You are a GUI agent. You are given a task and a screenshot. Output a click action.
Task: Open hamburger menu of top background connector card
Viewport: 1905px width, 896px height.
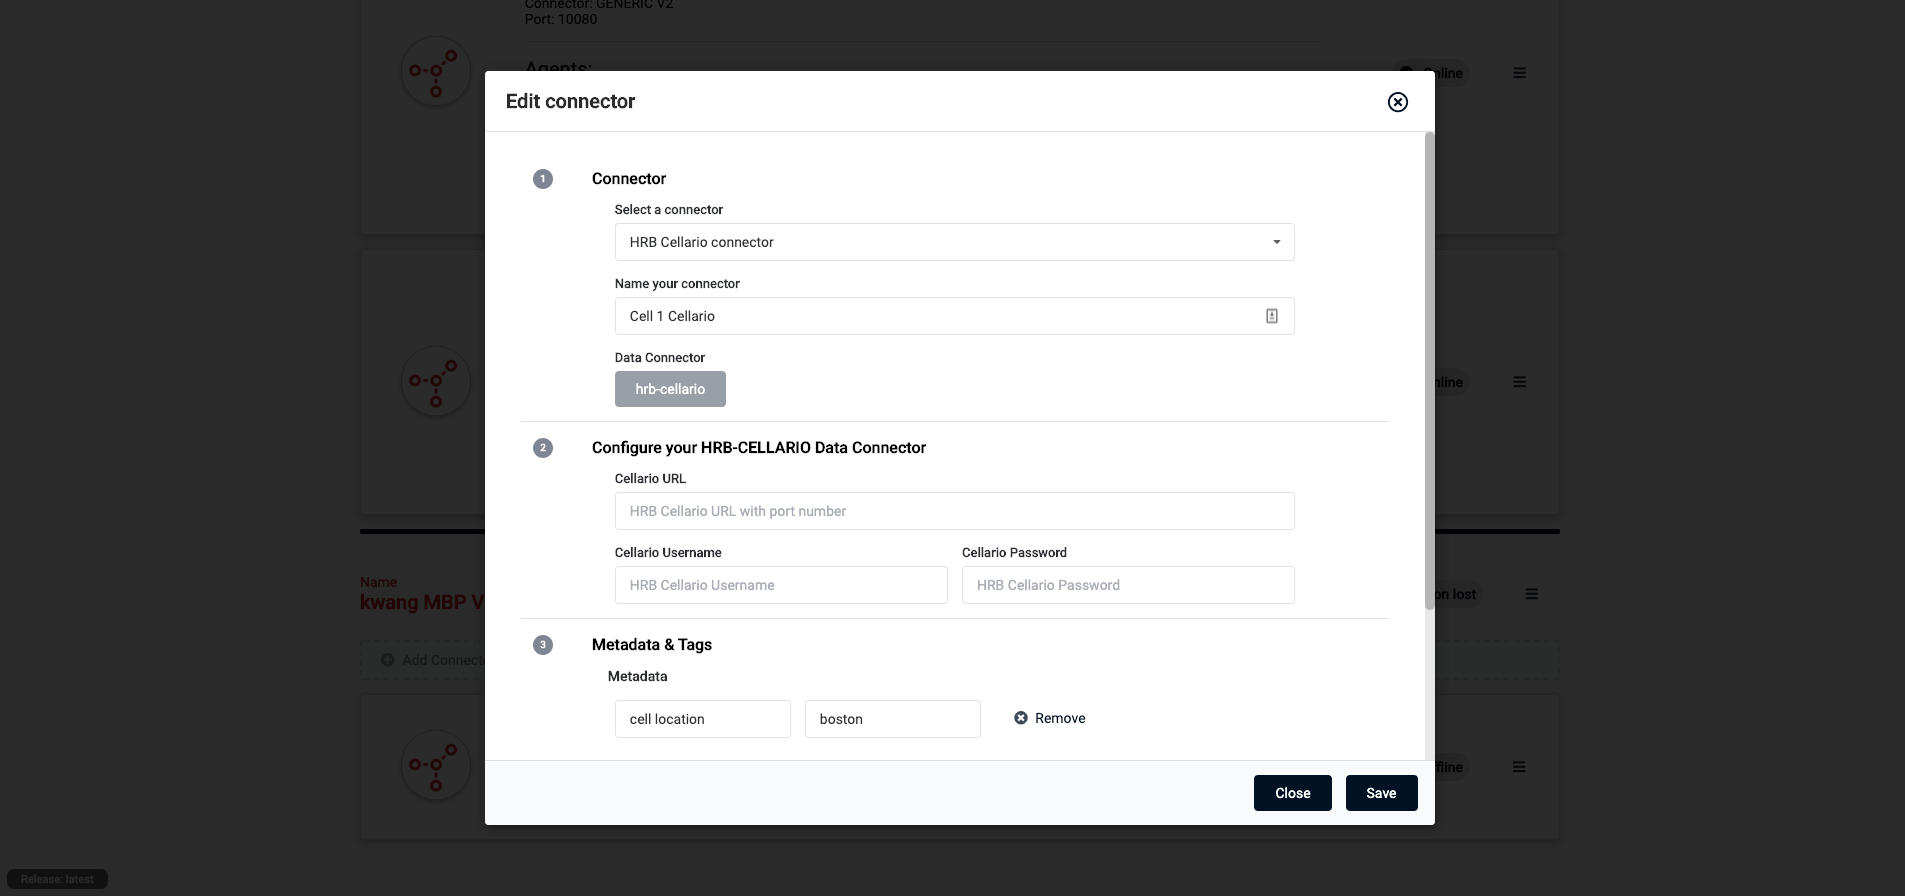coord(1519,73)
